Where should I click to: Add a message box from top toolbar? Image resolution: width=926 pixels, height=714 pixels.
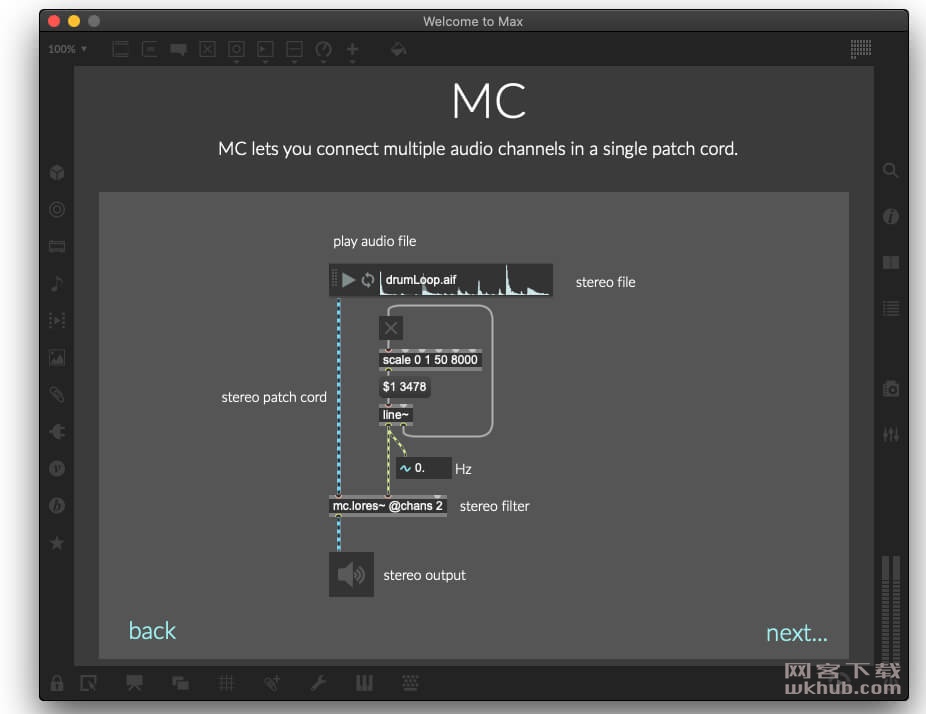(149, 49)
